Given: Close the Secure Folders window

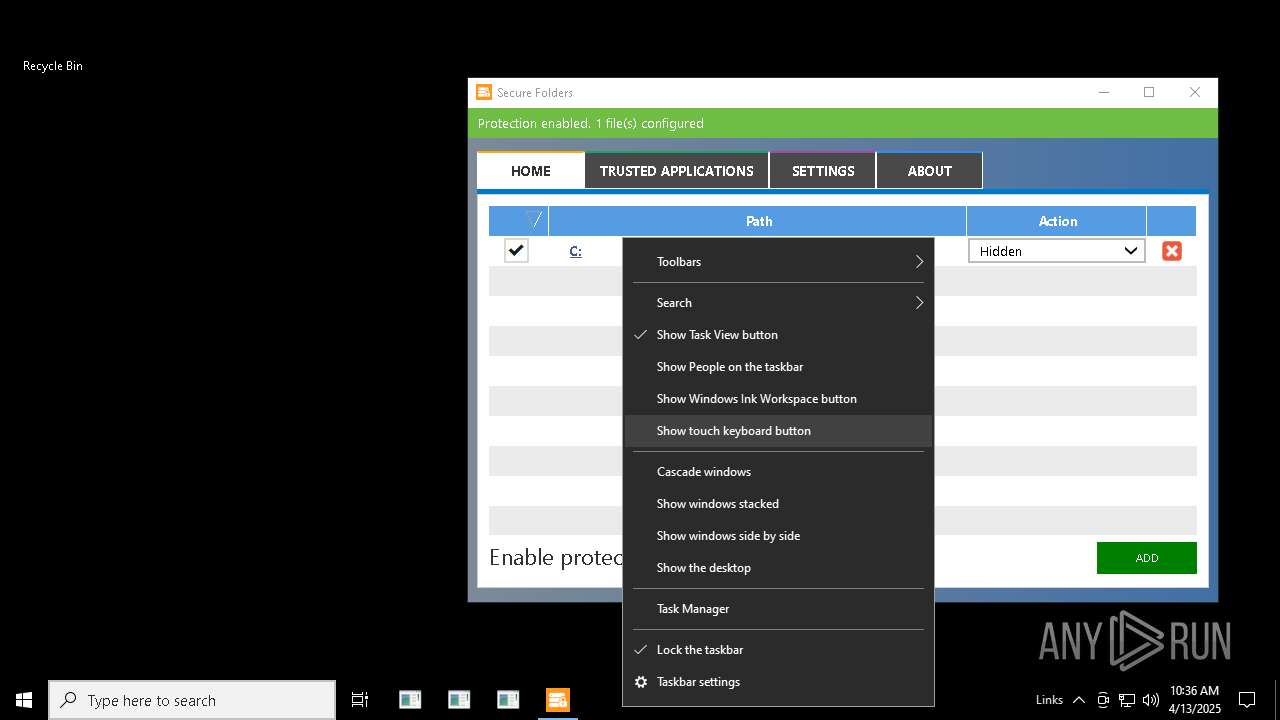Looking at the screenshot, I should pos(1195,92).
